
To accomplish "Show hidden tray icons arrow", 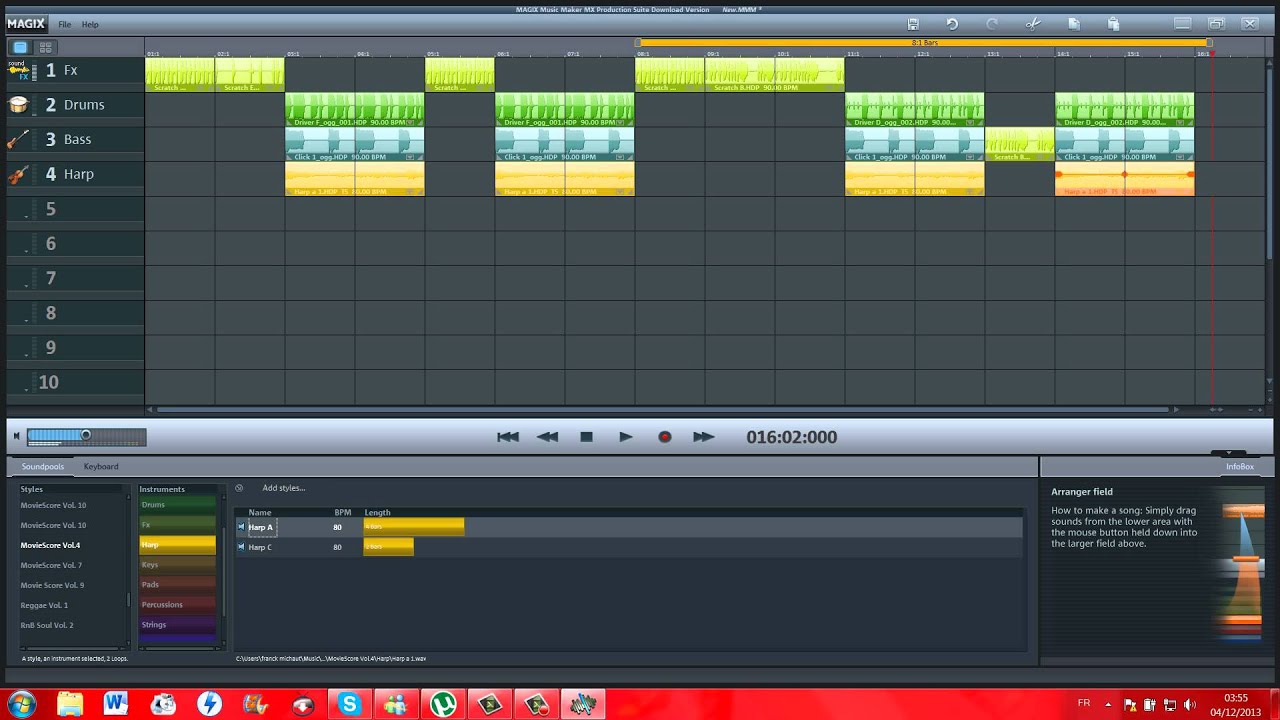I will pos(1108,704).
